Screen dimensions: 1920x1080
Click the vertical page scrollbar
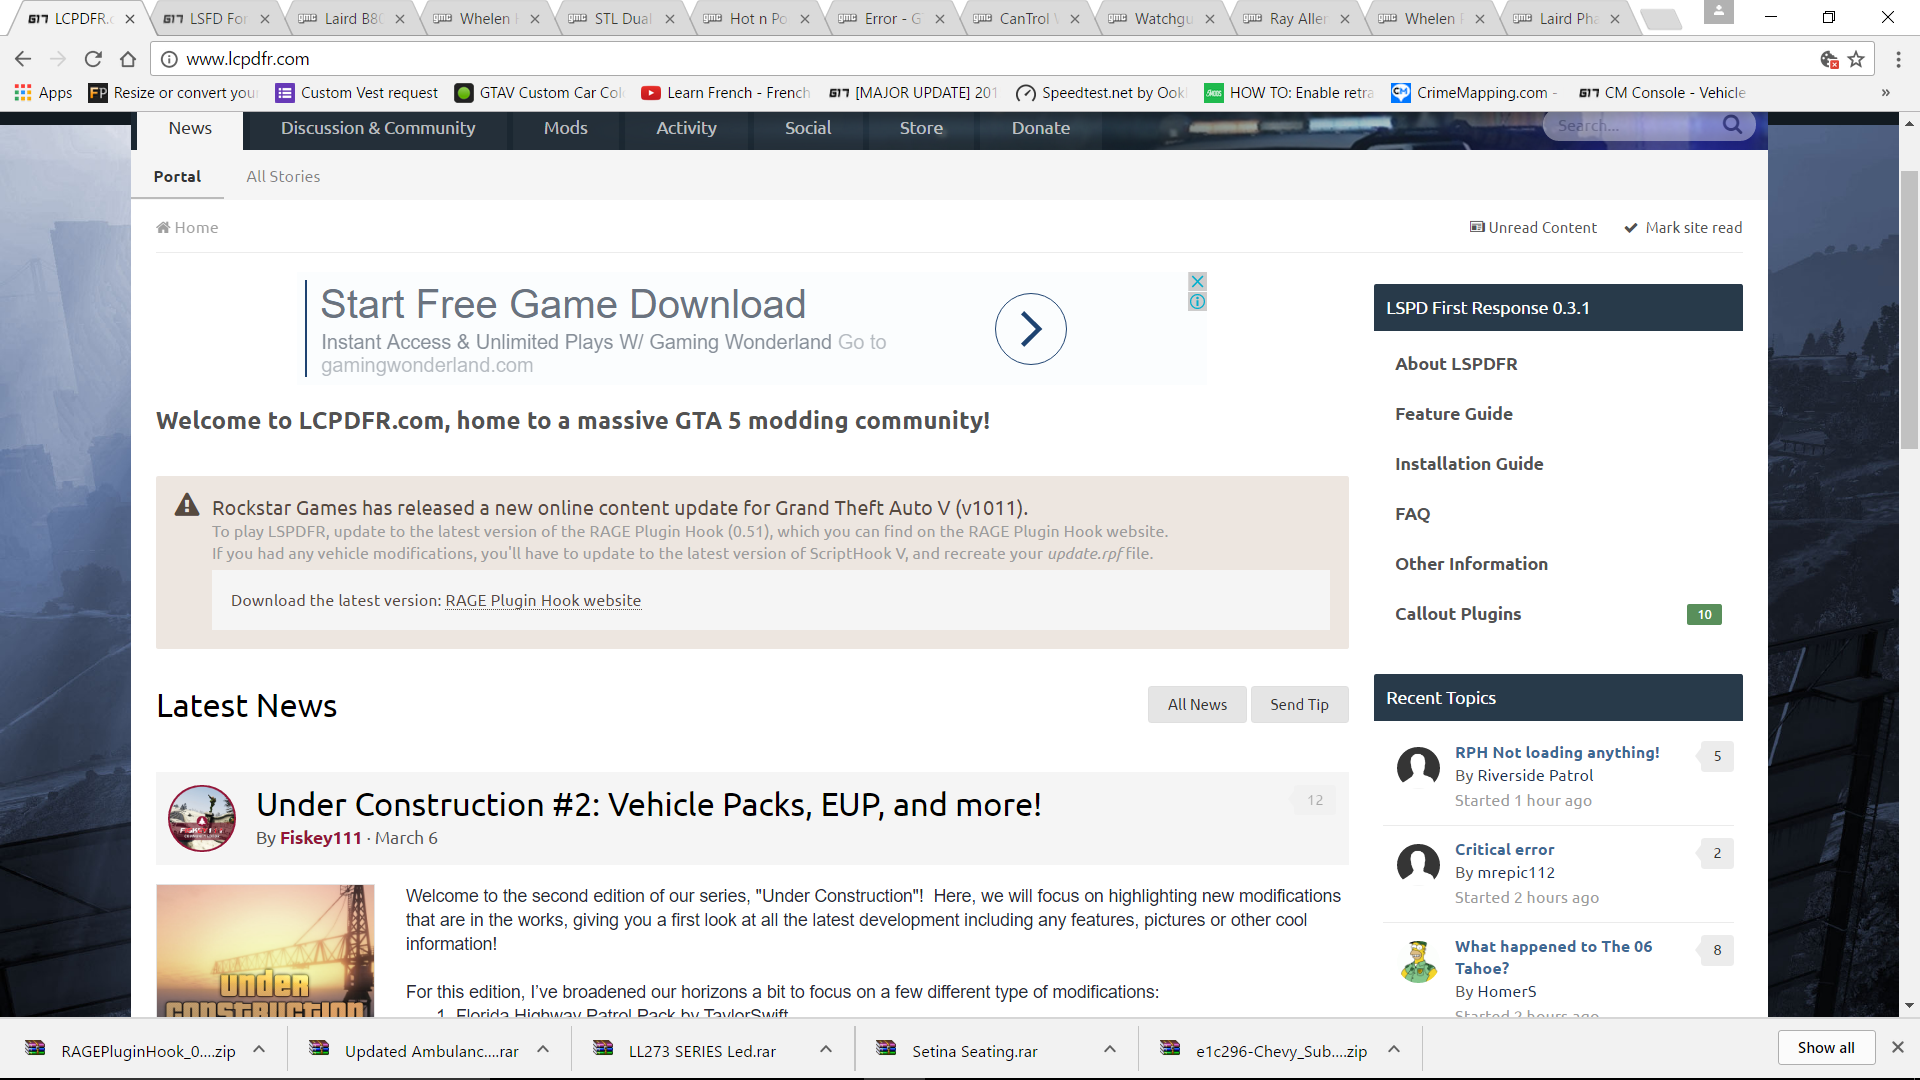tap(1909, 310)
